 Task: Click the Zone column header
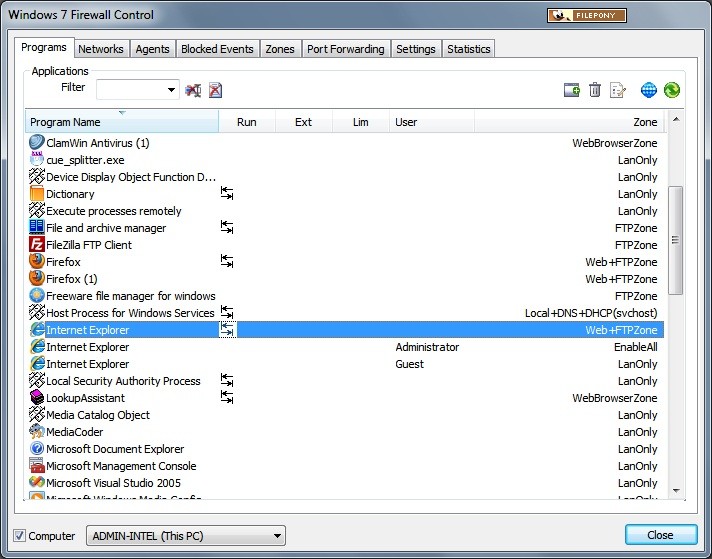click(x=569, y=122)
